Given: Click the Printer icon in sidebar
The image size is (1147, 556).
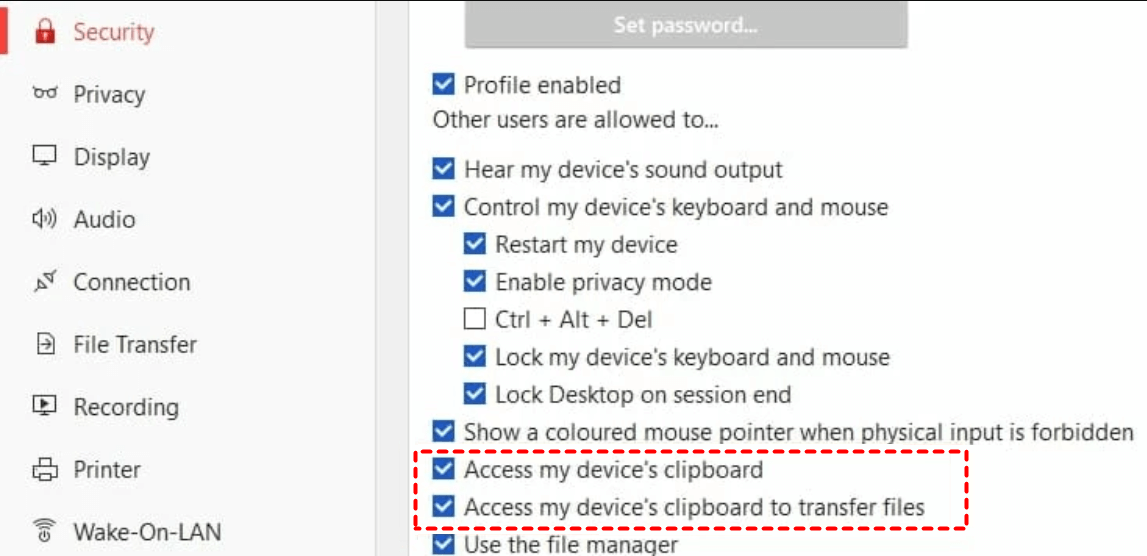Looking at the screenshot, I should 45,470.
